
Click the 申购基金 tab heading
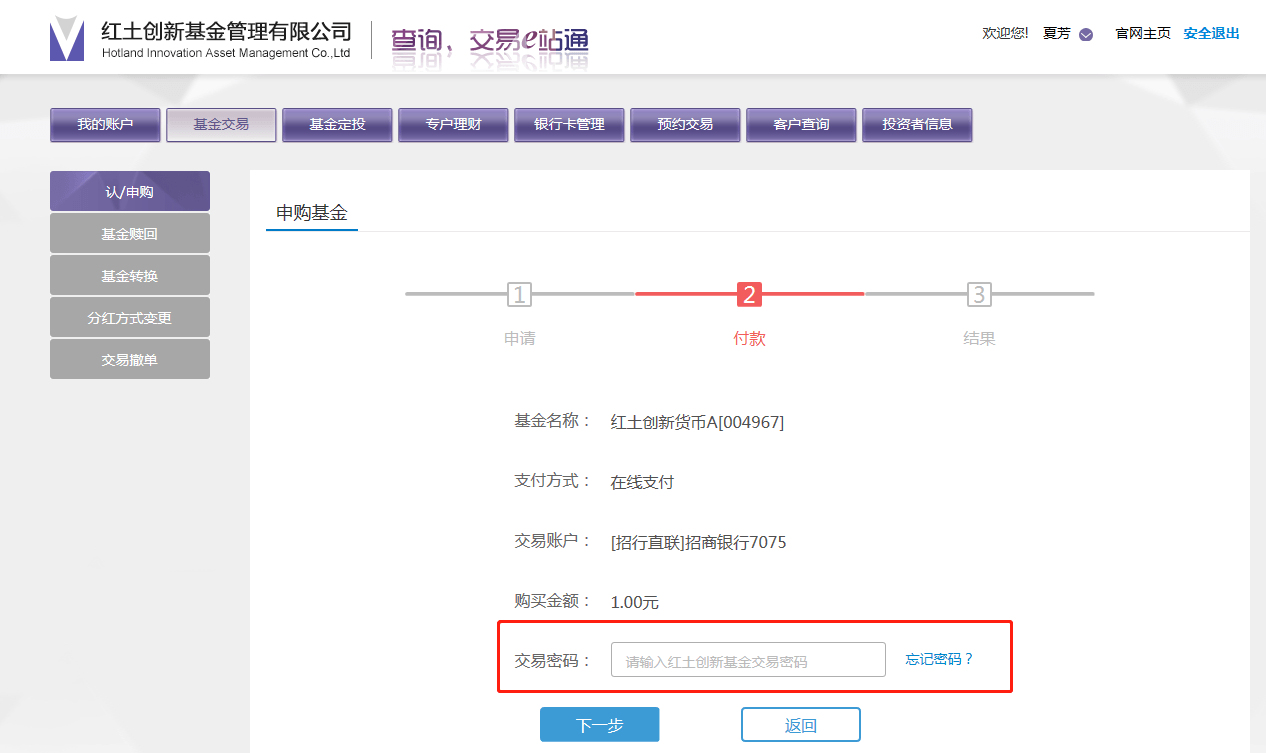click(x=312, y=213)
